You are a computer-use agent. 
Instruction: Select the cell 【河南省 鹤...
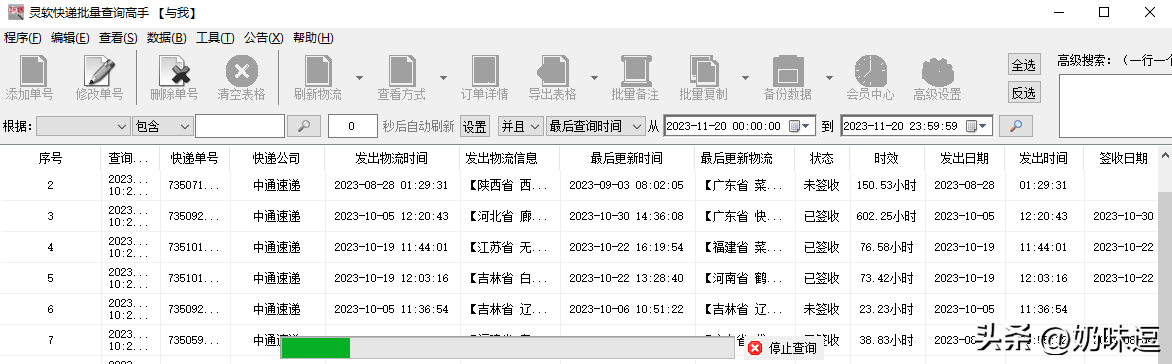pyautogui.click(x=744, y=278)
